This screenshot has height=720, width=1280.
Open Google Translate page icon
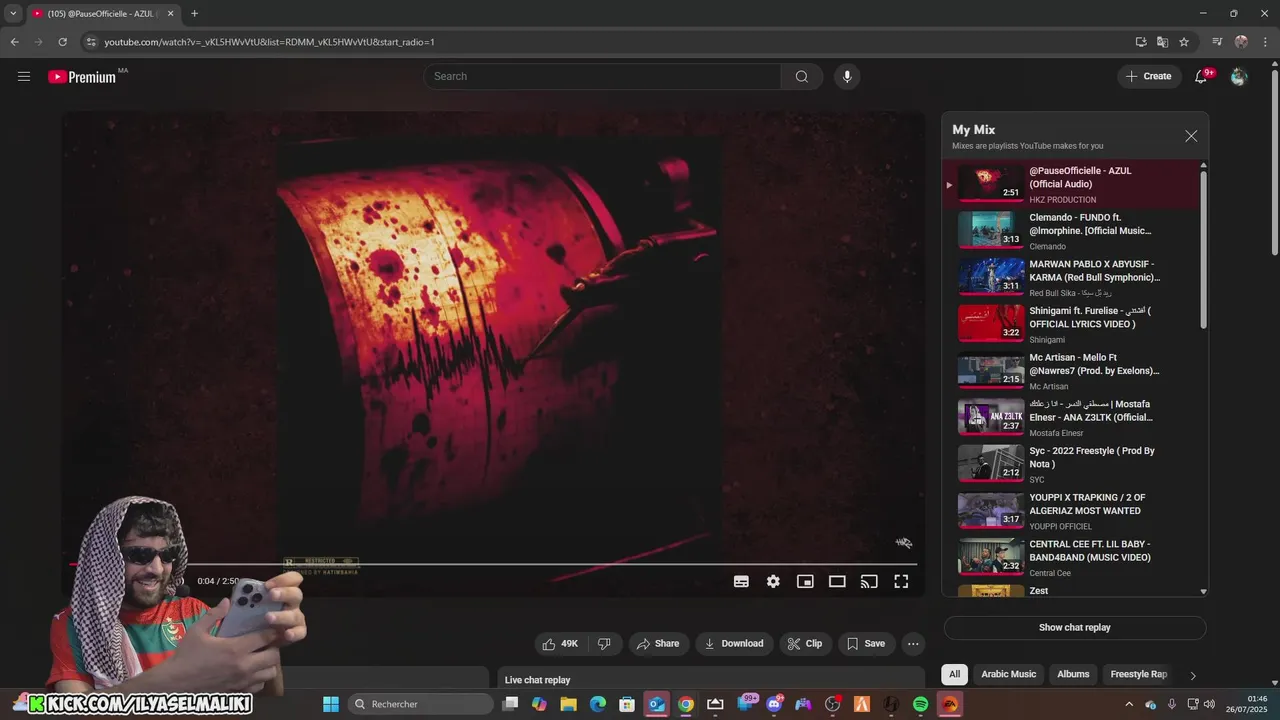1162,42
